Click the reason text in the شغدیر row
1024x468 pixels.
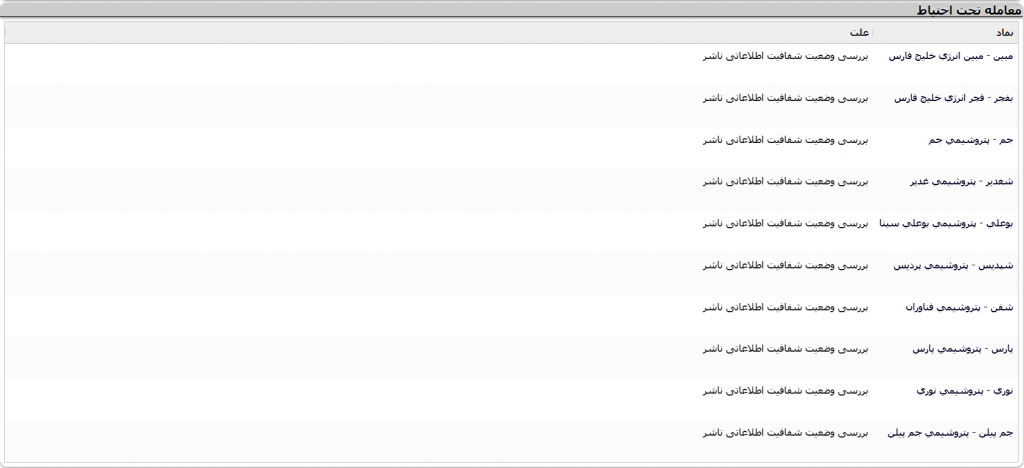click(786, 182)
